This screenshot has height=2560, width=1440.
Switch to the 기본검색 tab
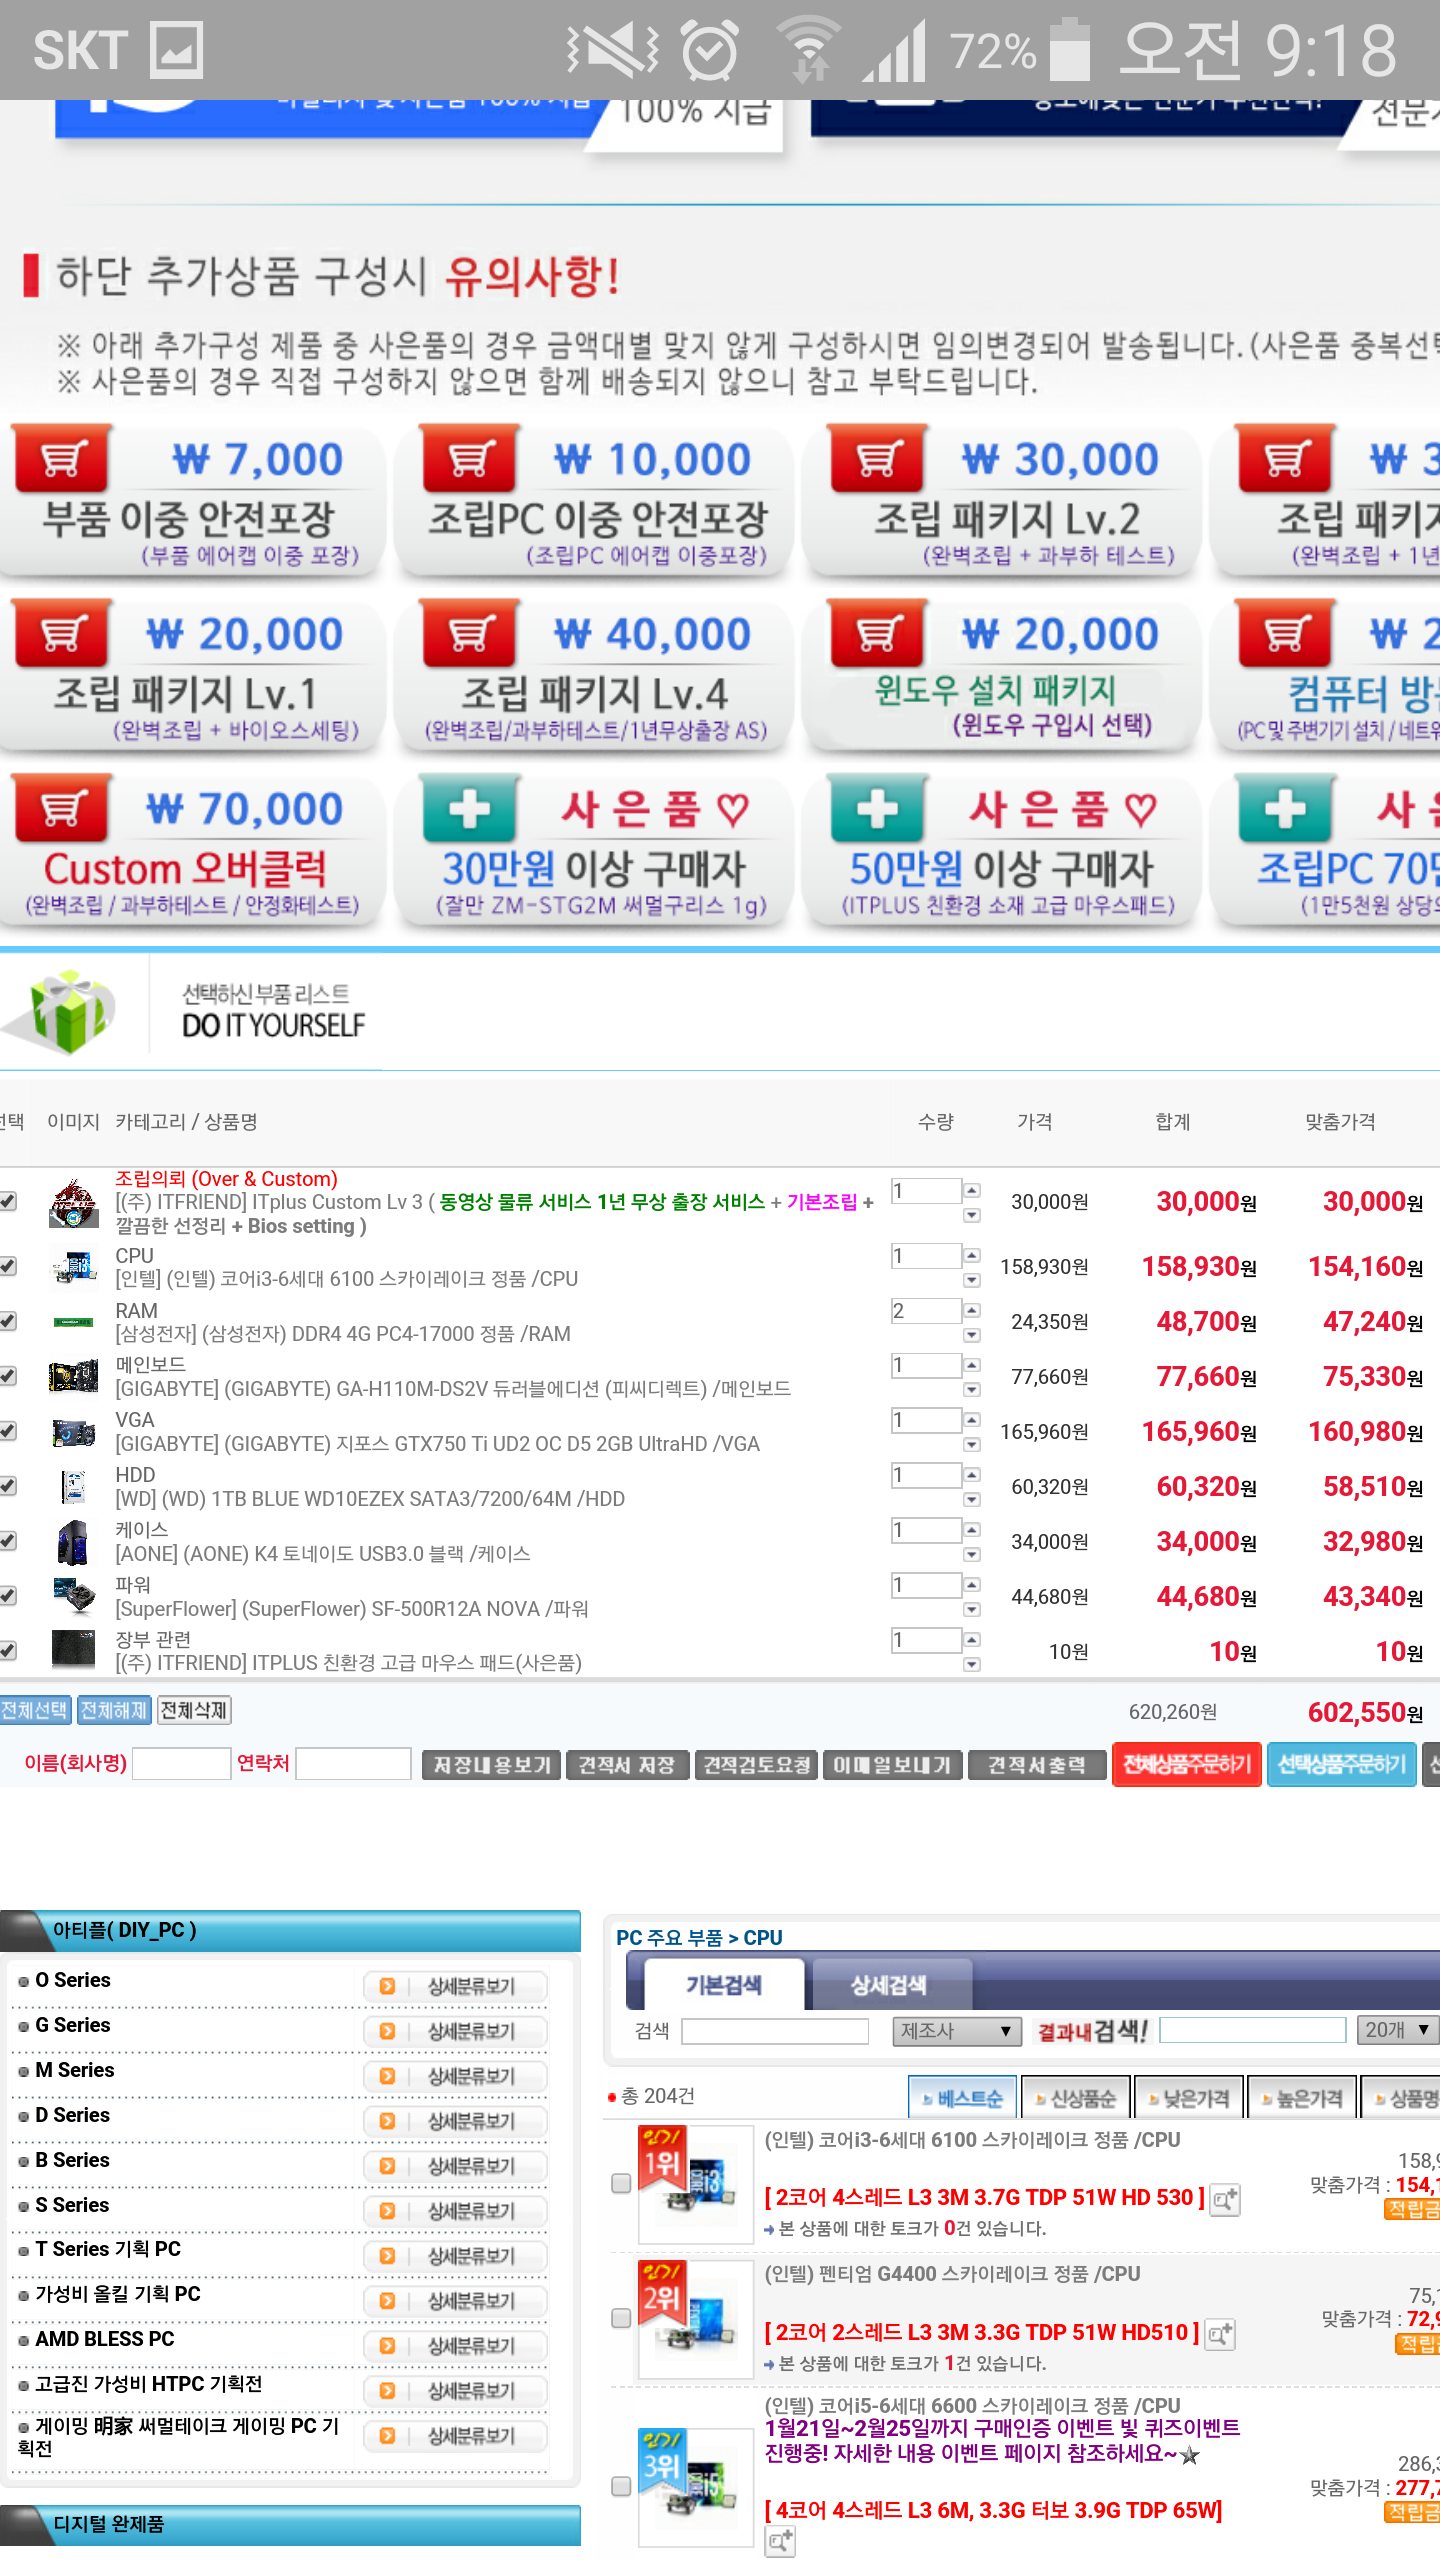[724, 1985]
